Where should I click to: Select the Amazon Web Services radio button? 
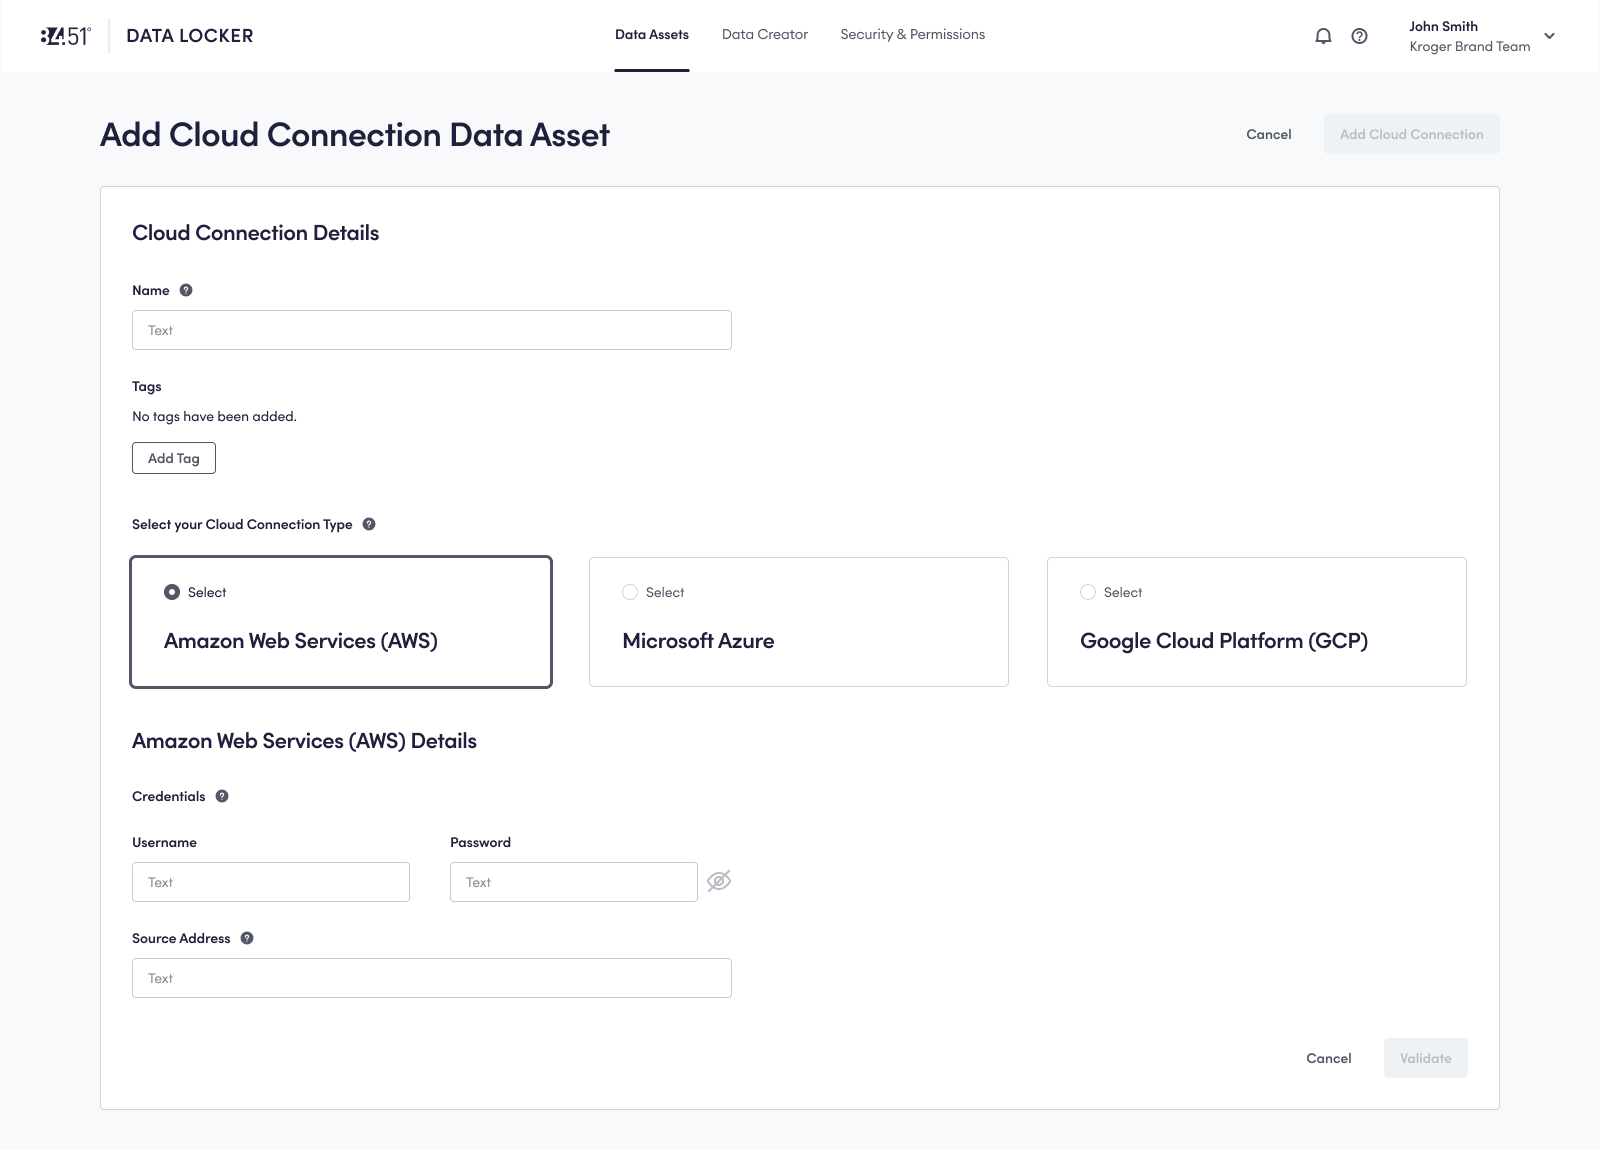[x=172, y=592]
